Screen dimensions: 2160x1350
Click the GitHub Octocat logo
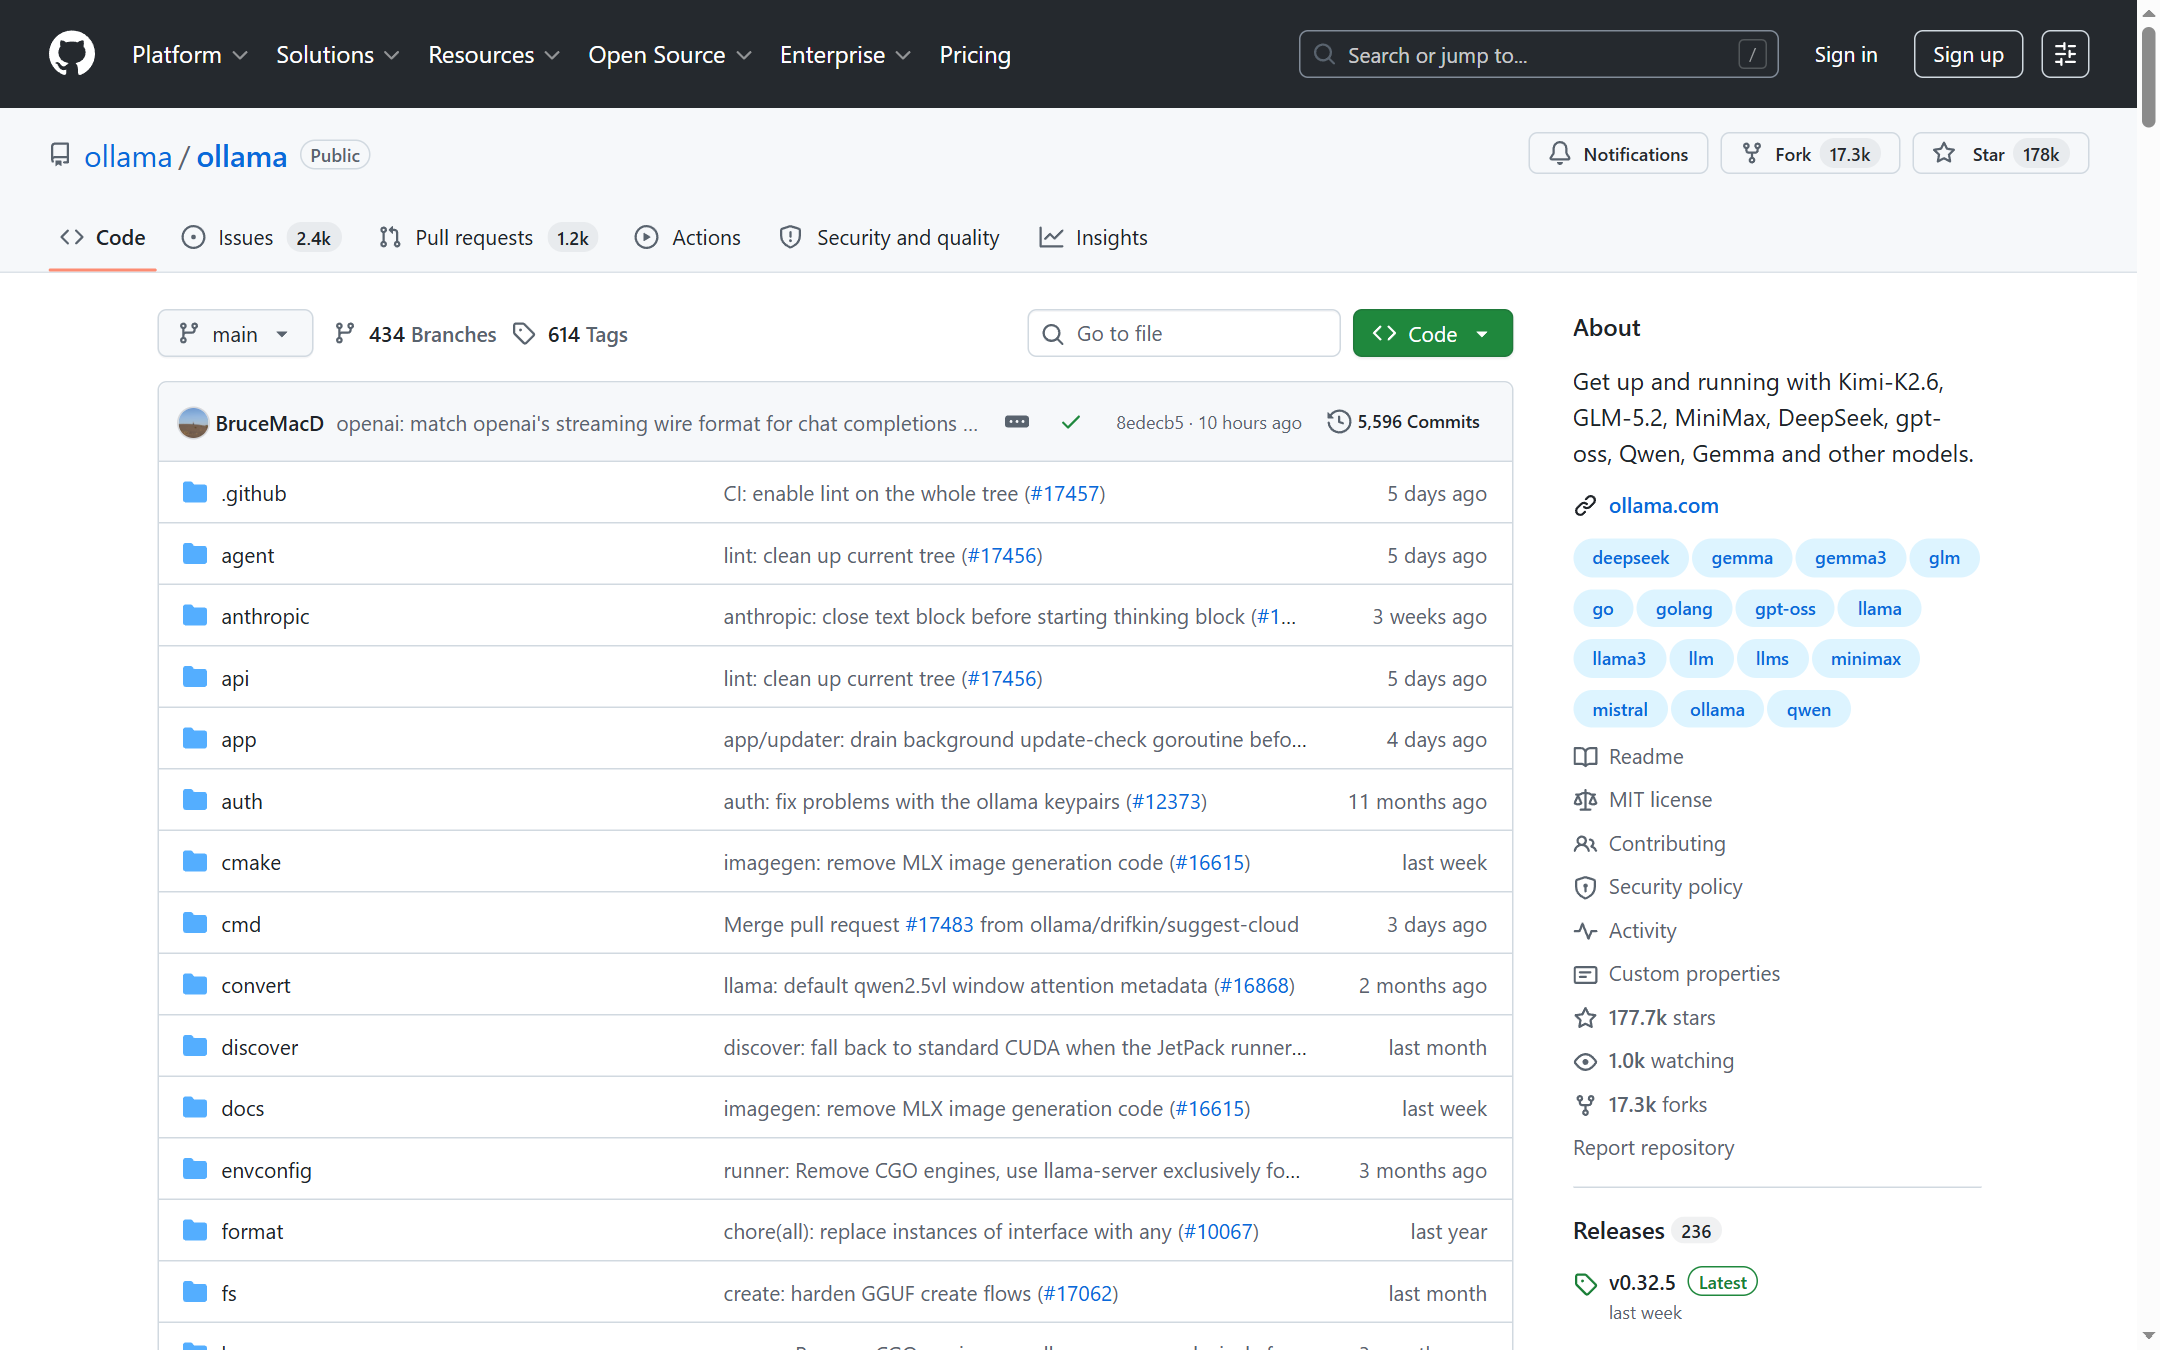pyautogui.click(x=72, y=54)
